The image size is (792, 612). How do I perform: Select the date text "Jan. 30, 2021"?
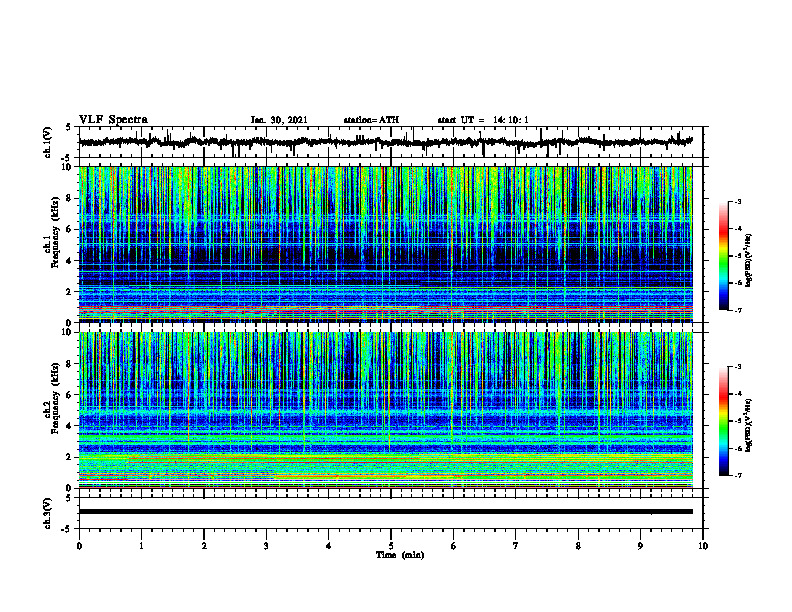pyautogui.click(x=279, y=120)
